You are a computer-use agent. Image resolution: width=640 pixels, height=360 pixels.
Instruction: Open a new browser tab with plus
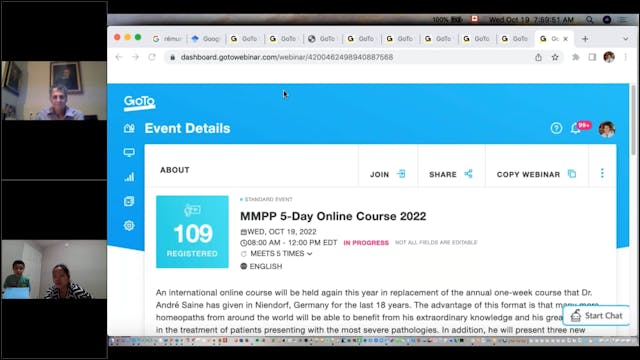tap(585, 39)
